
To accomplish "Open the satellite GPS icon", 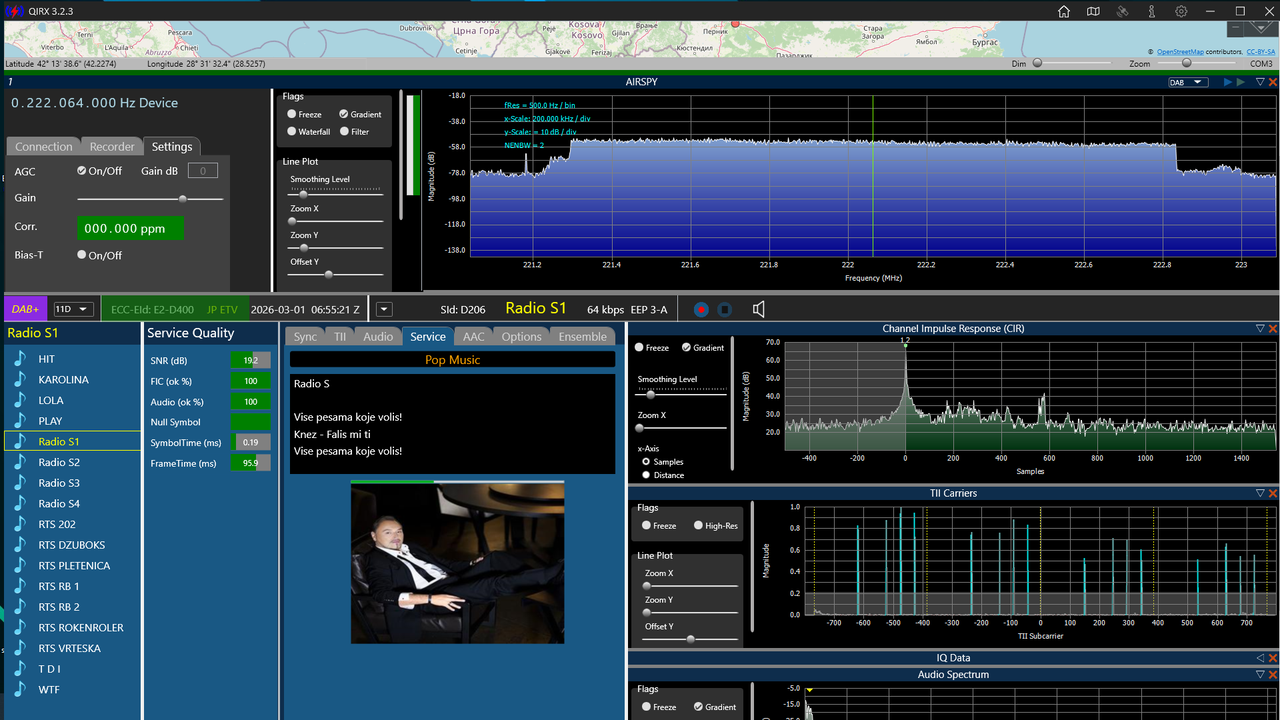I will coord(1122,11).
